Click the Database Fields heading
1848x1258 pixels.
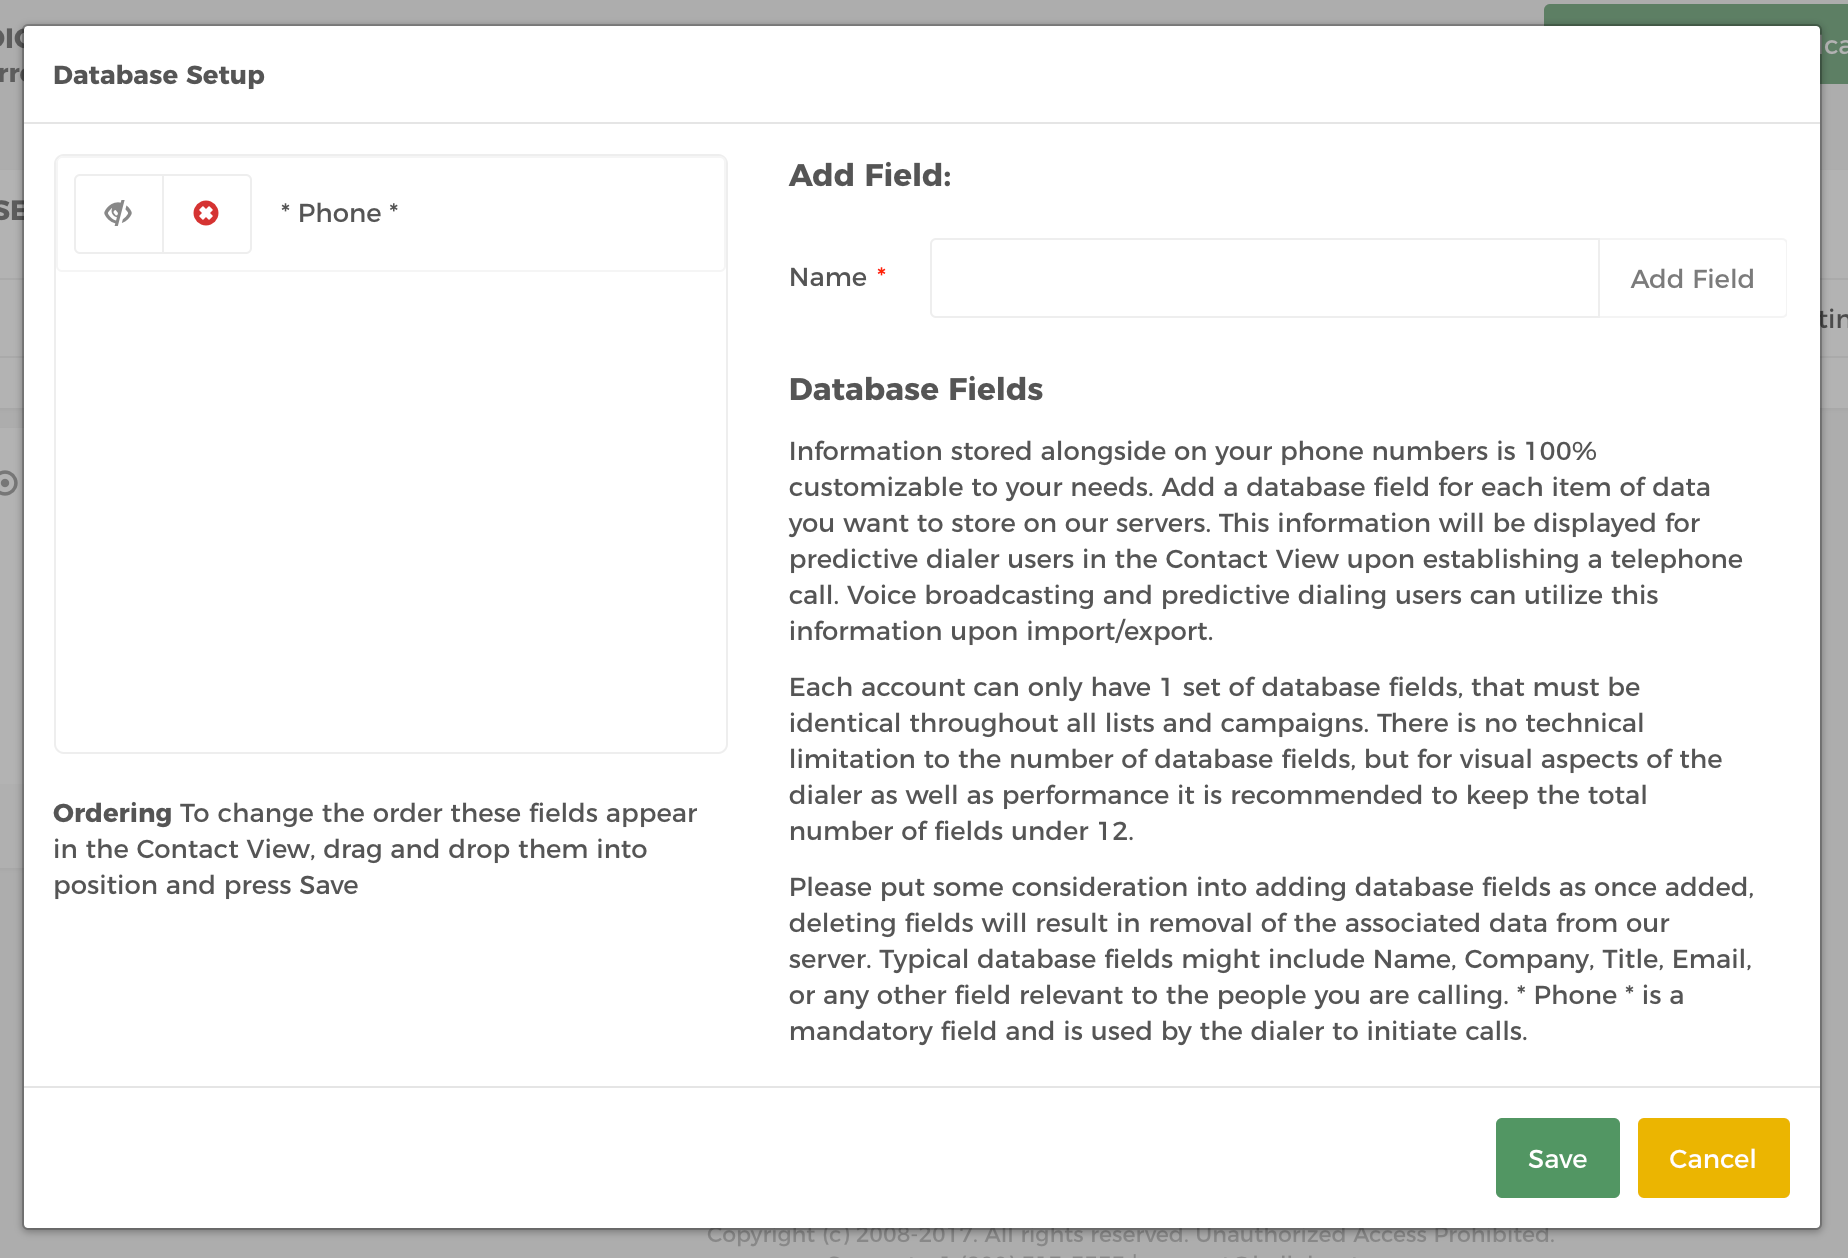(x=916, y=389)
